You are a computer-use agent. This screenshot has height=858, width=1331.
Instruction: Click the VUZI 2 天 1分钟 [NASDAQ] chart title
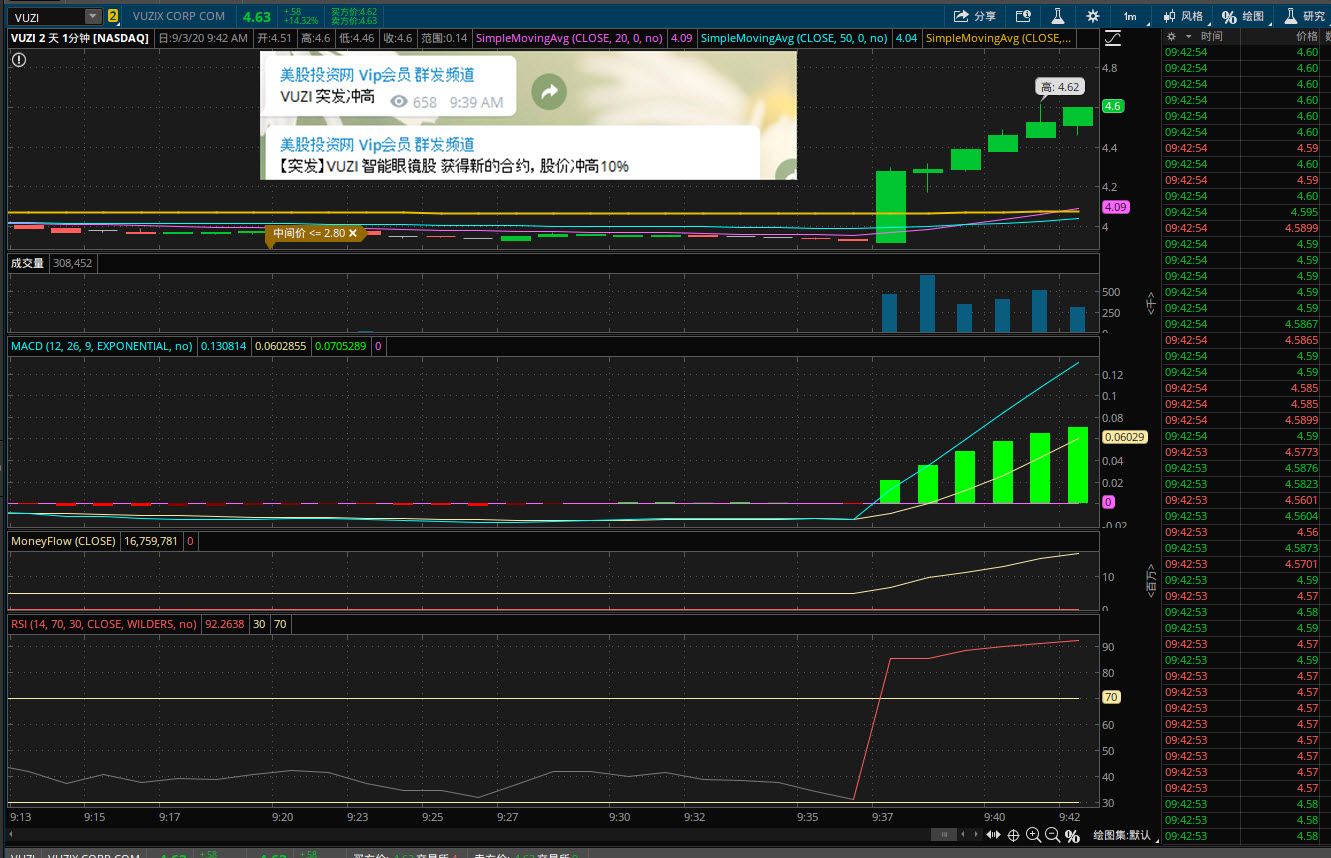point(79,38)
